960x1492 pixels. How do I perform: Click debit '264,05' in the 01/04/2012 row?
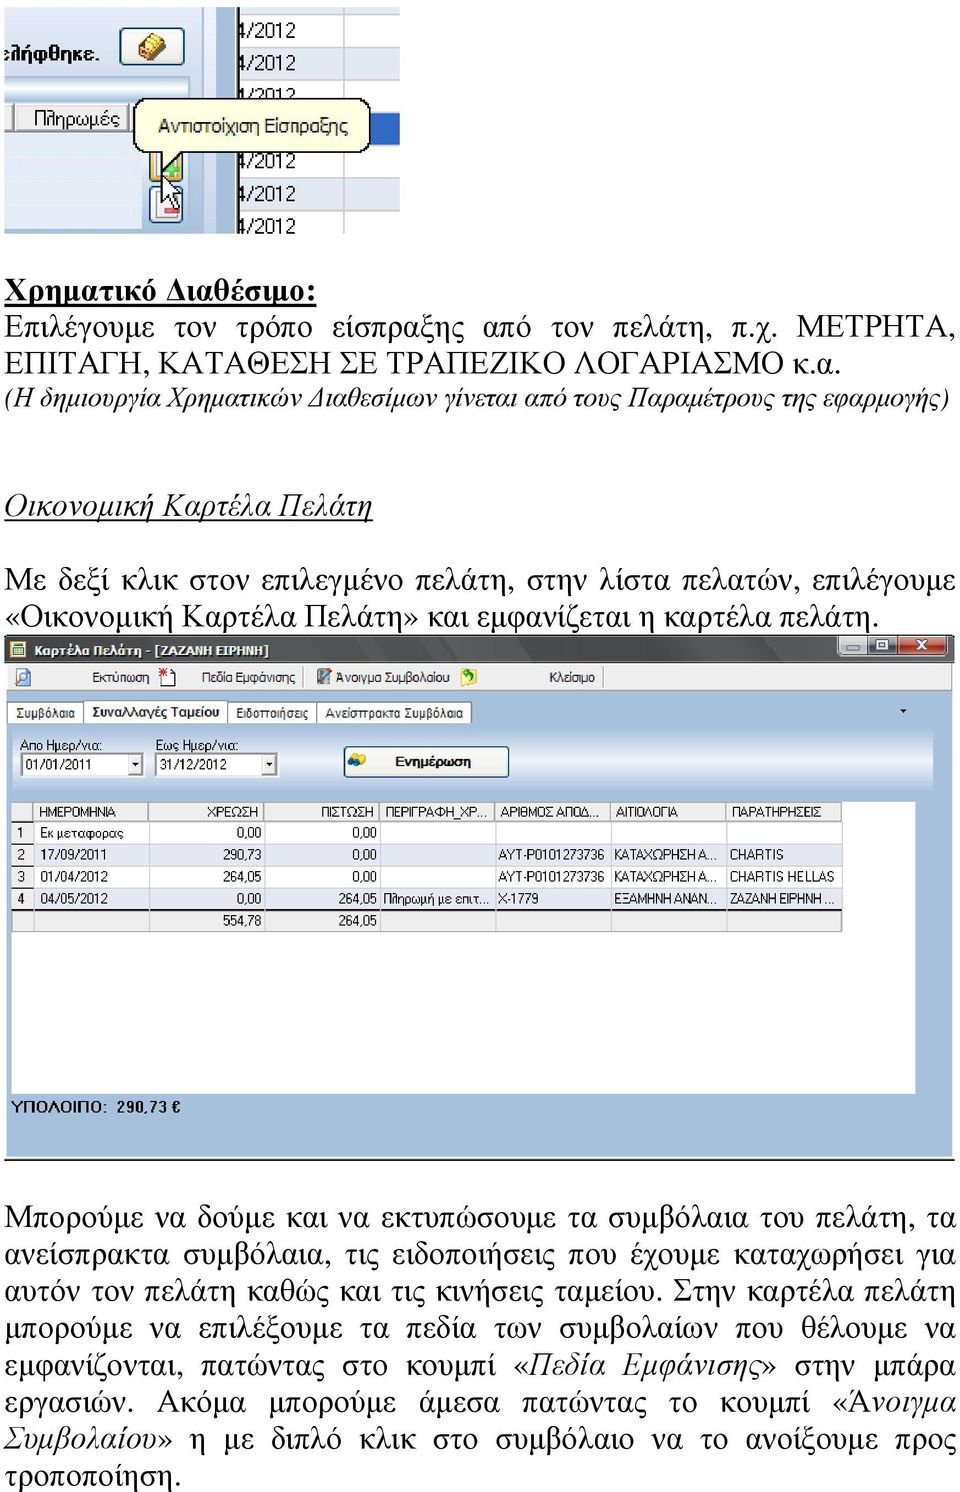click(x=207, y=877)
